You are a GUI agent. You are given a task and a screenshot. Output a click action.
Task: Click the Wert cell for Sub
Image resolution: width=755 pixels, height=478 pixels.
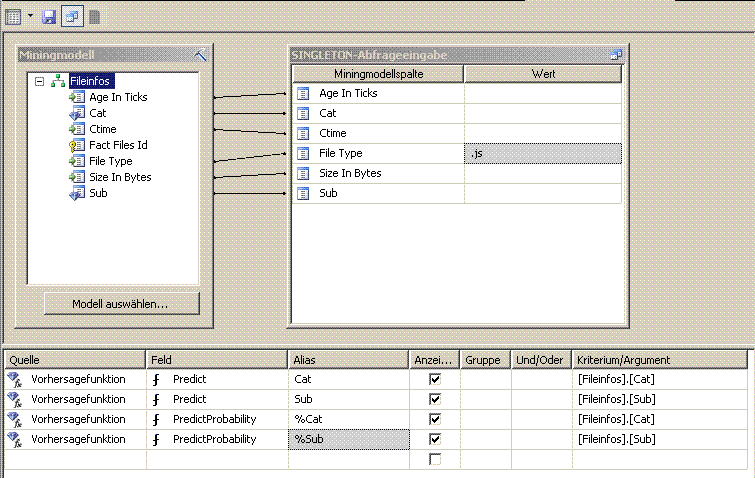(x=543, y=194)
